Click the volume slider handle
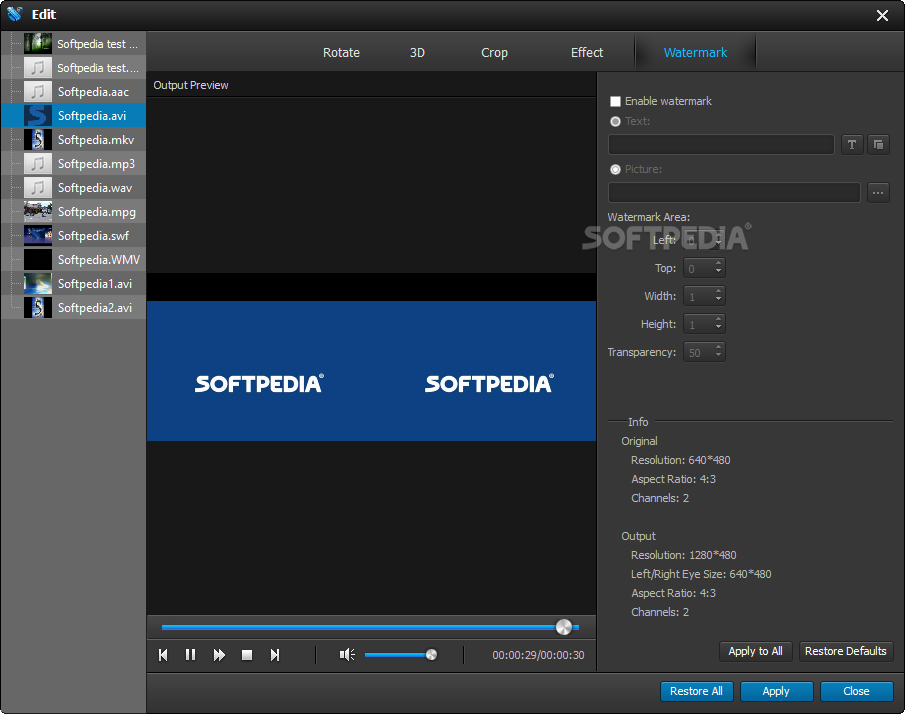The height and width of the screenshot is (714, 905). click(x=431, y=655)
